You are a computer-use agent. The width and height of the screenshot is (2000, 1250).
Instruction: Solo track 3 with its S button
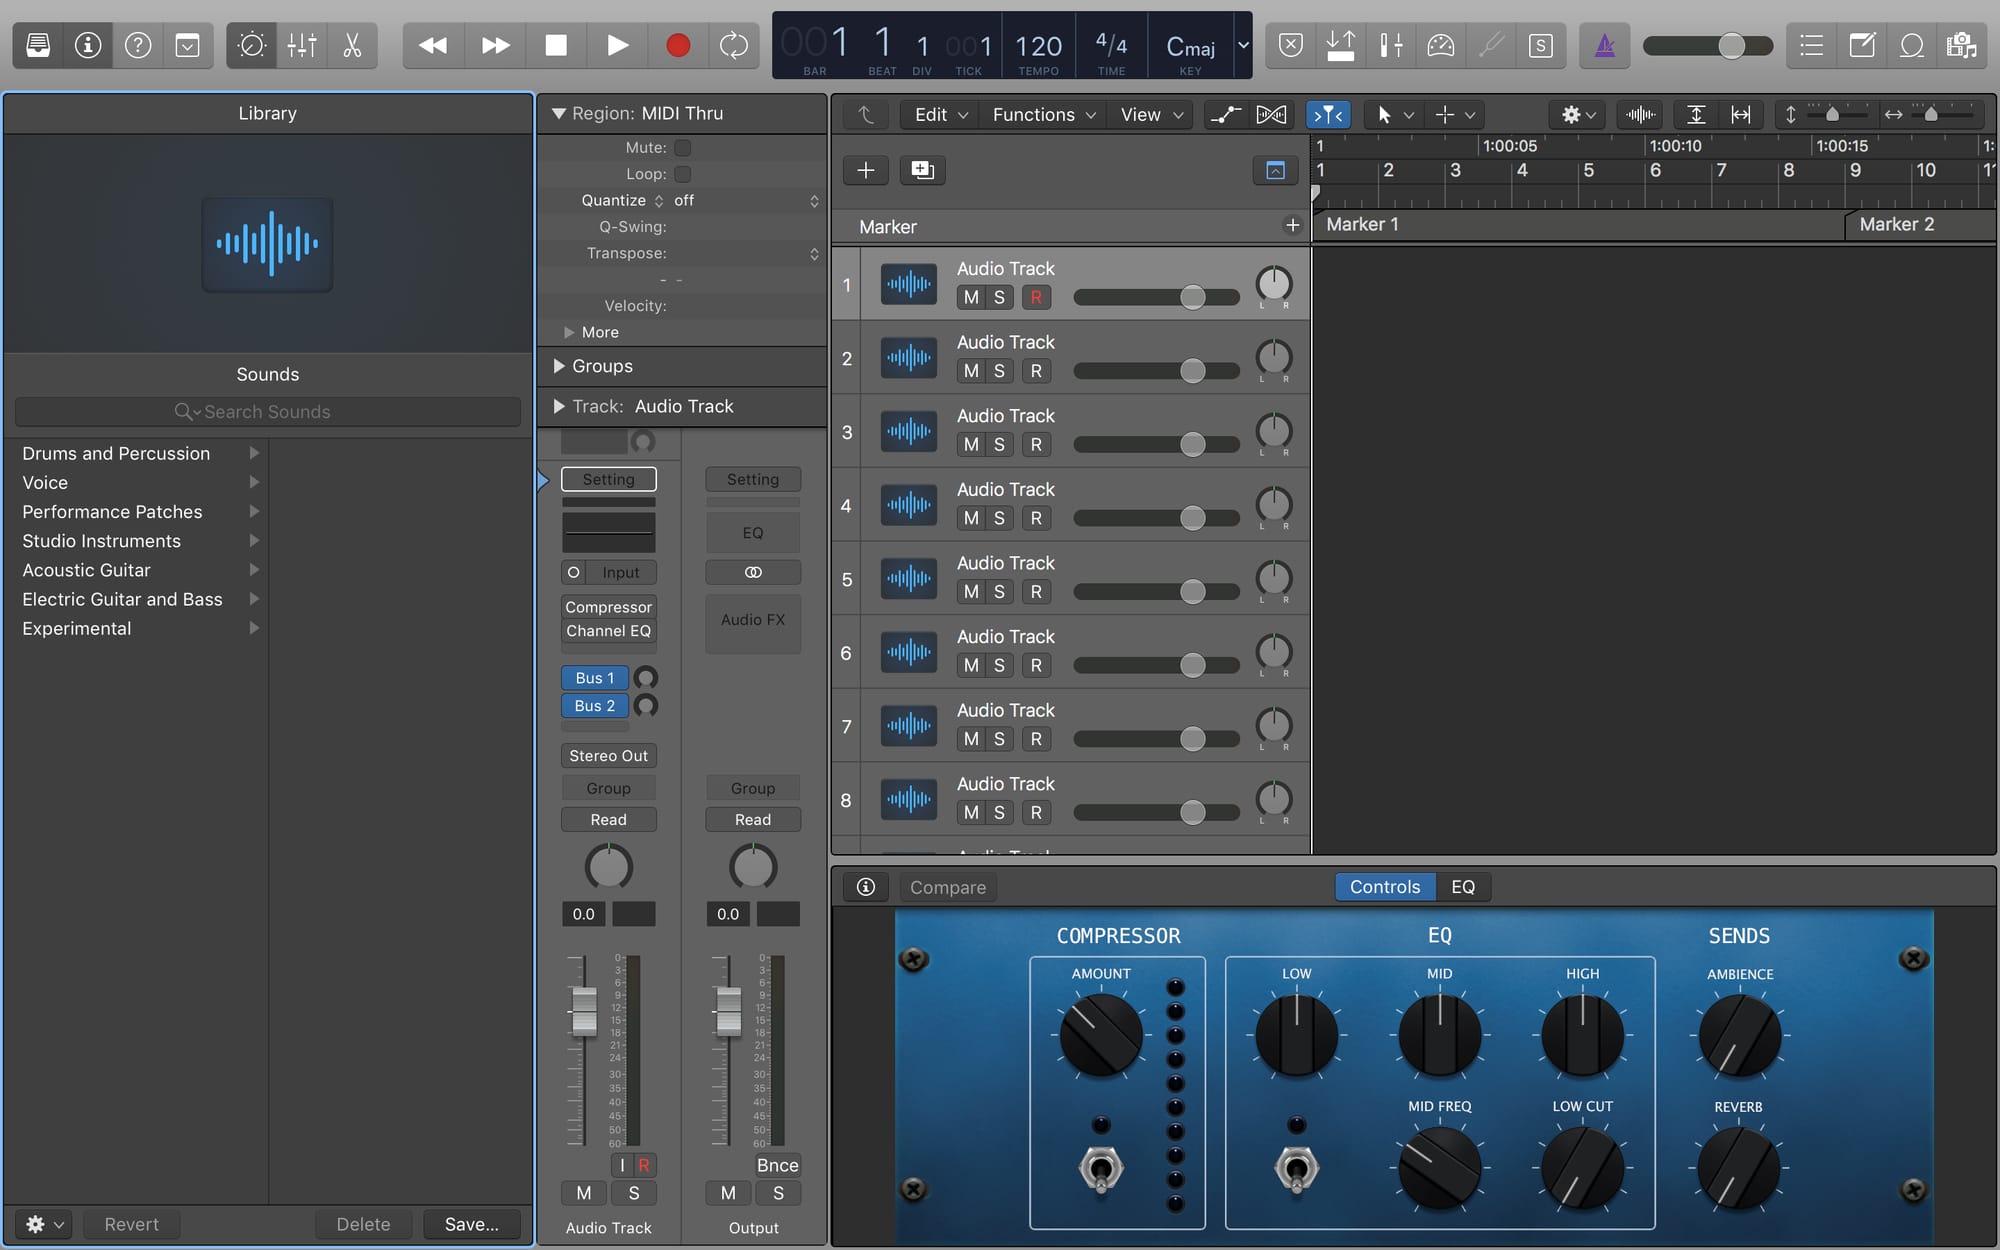tap(999, 445)
